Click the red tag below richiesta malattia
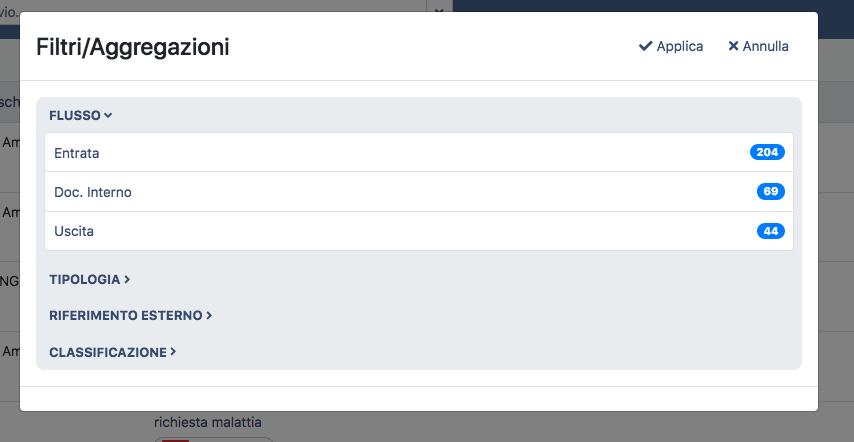The height and width of the screenshot is (442, 854). tap(176, 438)
